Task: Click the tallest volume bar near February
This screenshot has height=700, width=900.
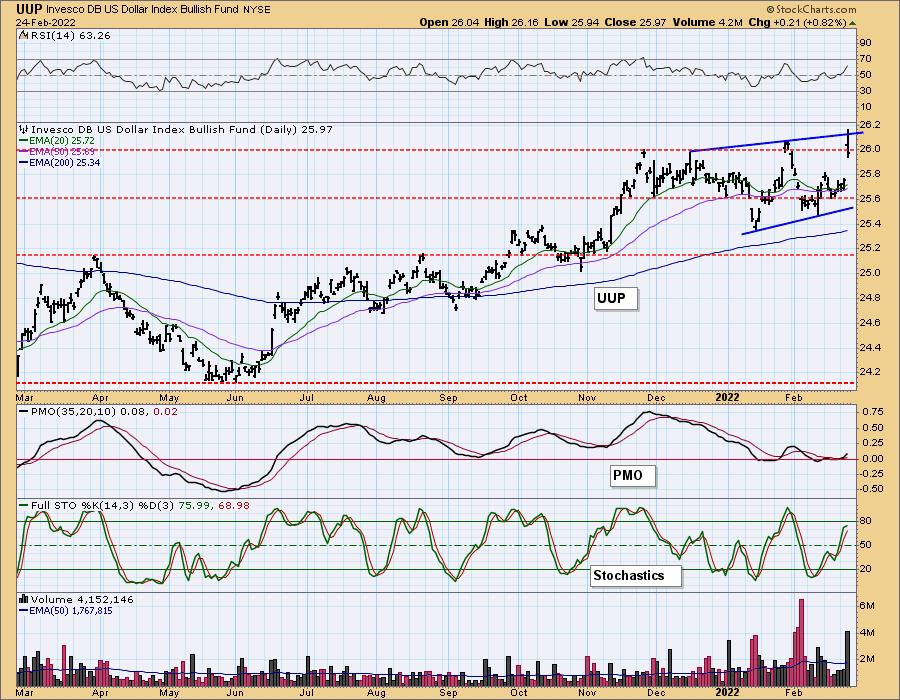Action: (x=801, y=643)
